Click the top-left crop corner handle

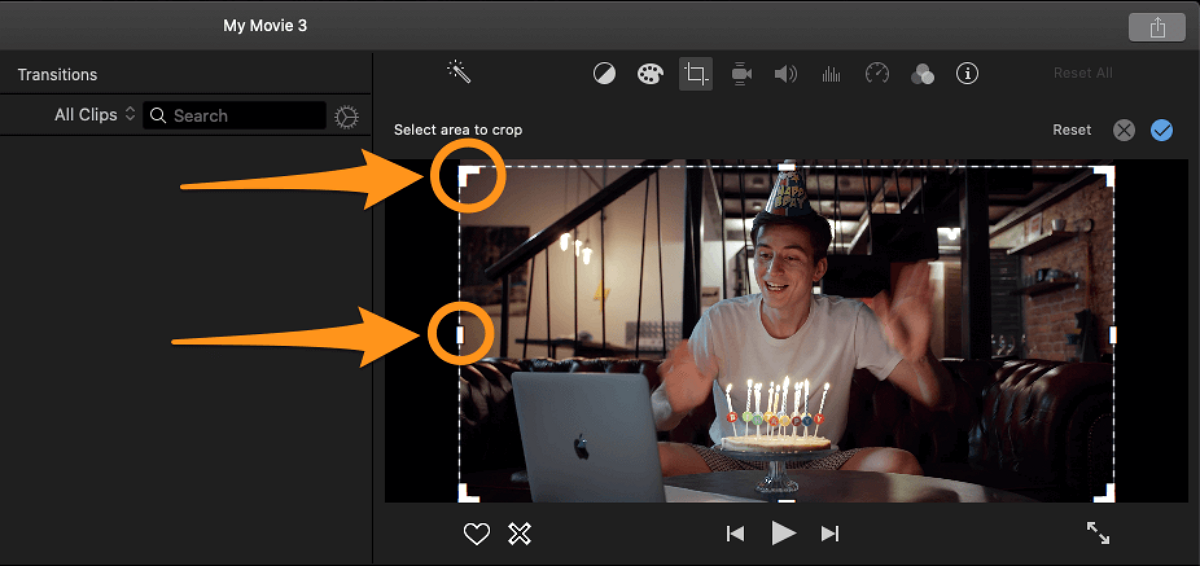click(x=468, y=177)
